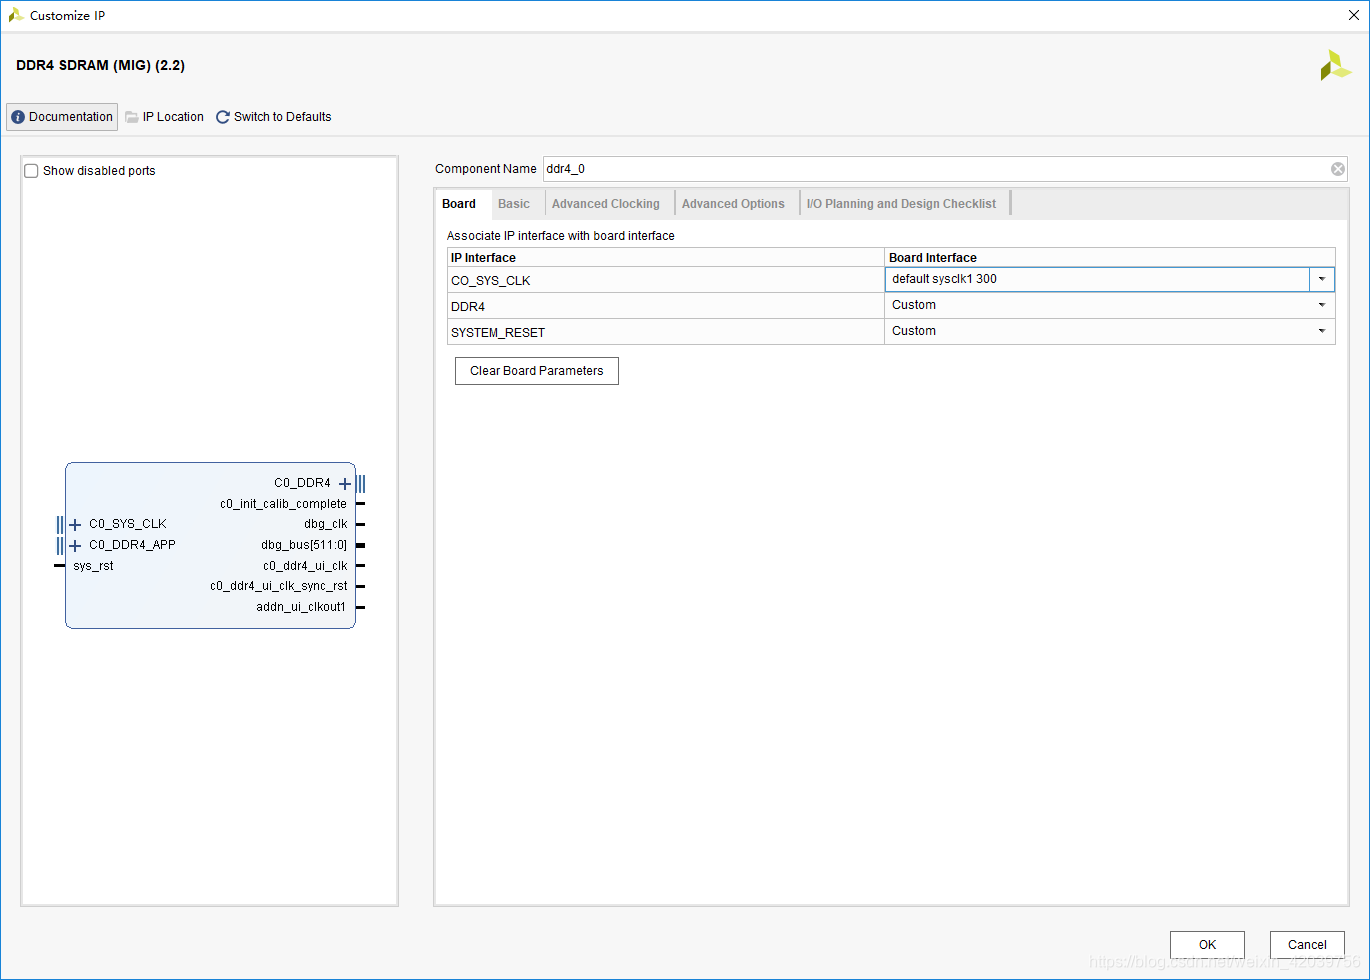Click the Cancel button
This screenshot has height=980, width=1370.
click(x=1307, y=945)
